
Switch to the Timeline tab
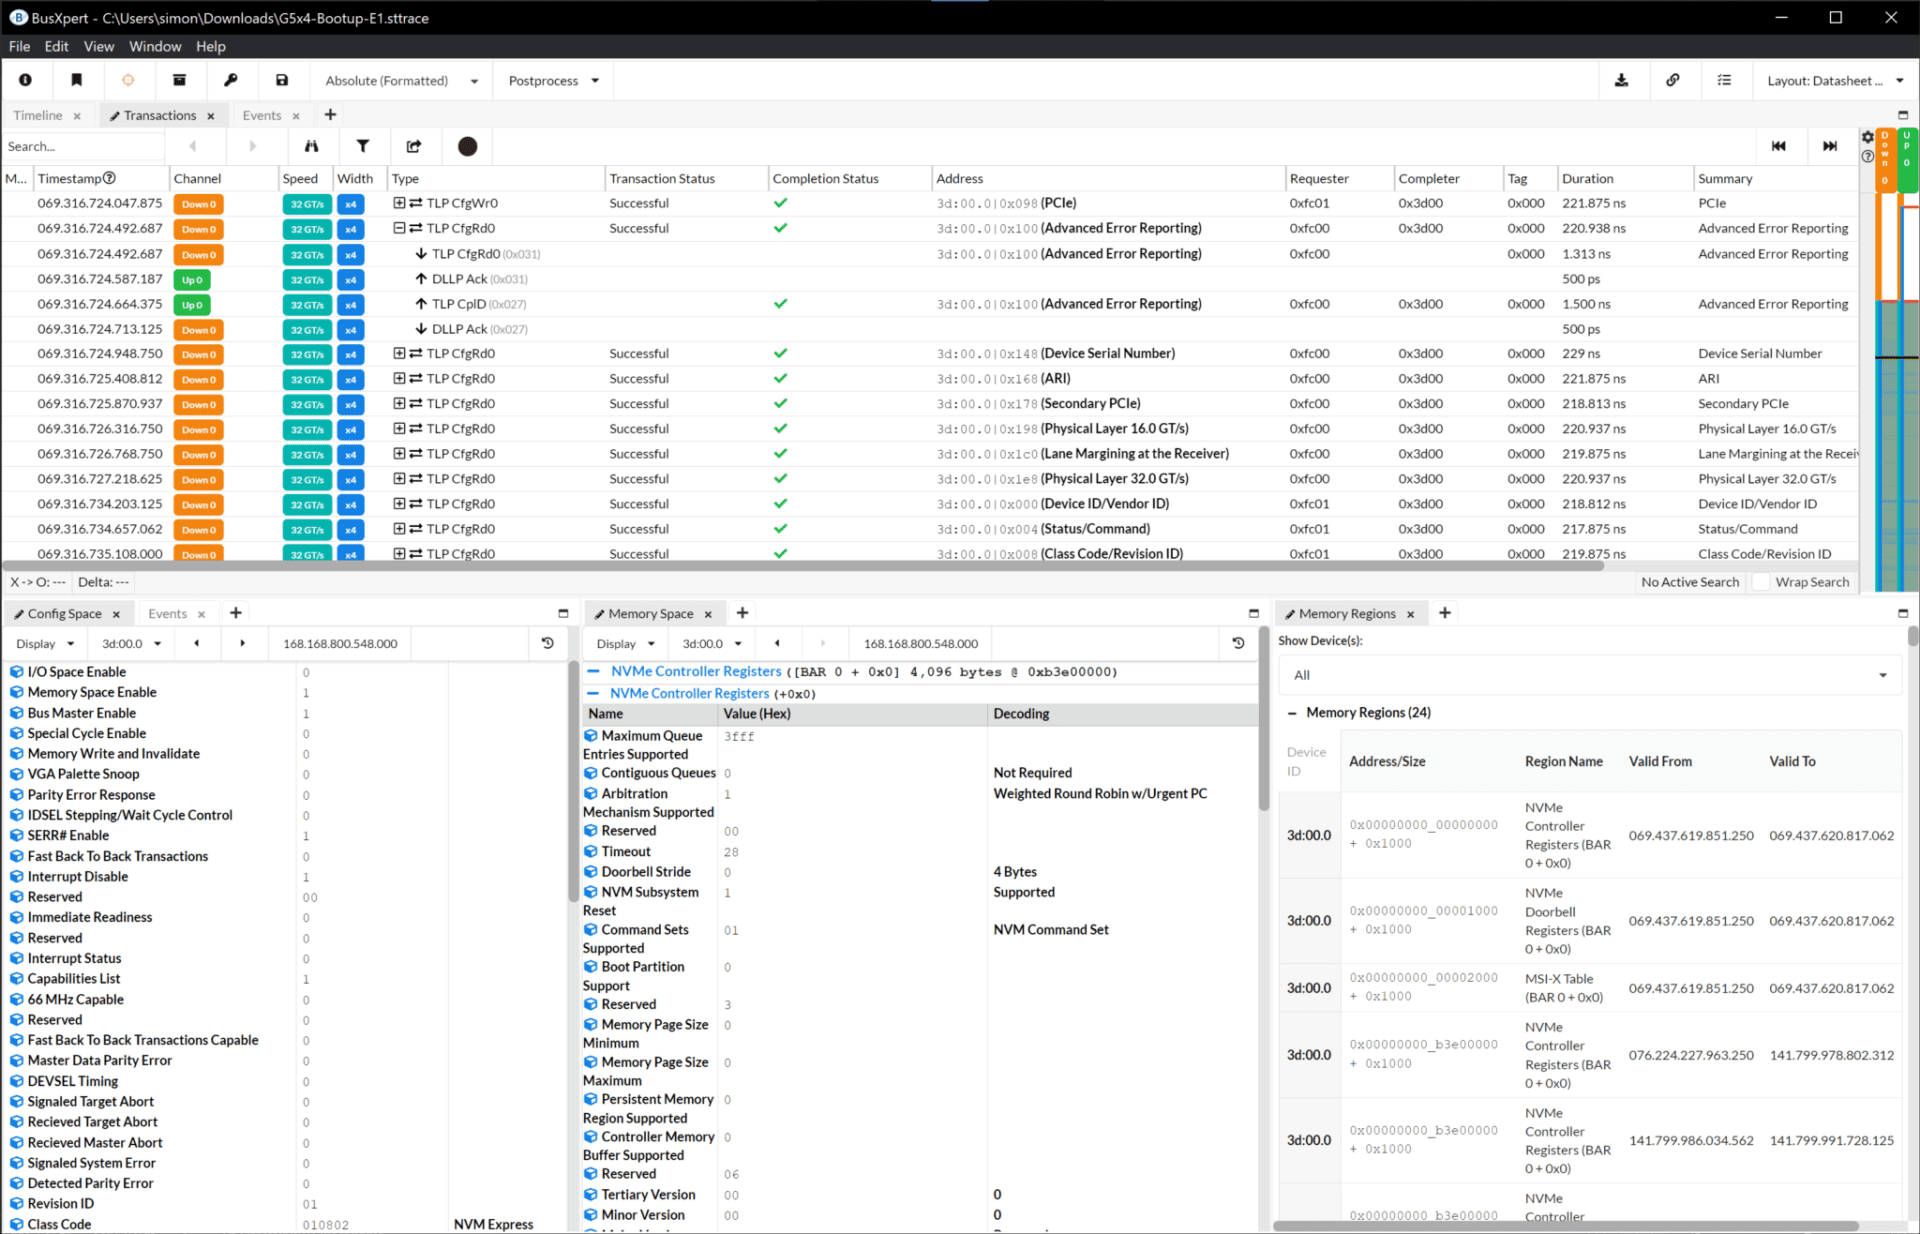click(38, 115)
